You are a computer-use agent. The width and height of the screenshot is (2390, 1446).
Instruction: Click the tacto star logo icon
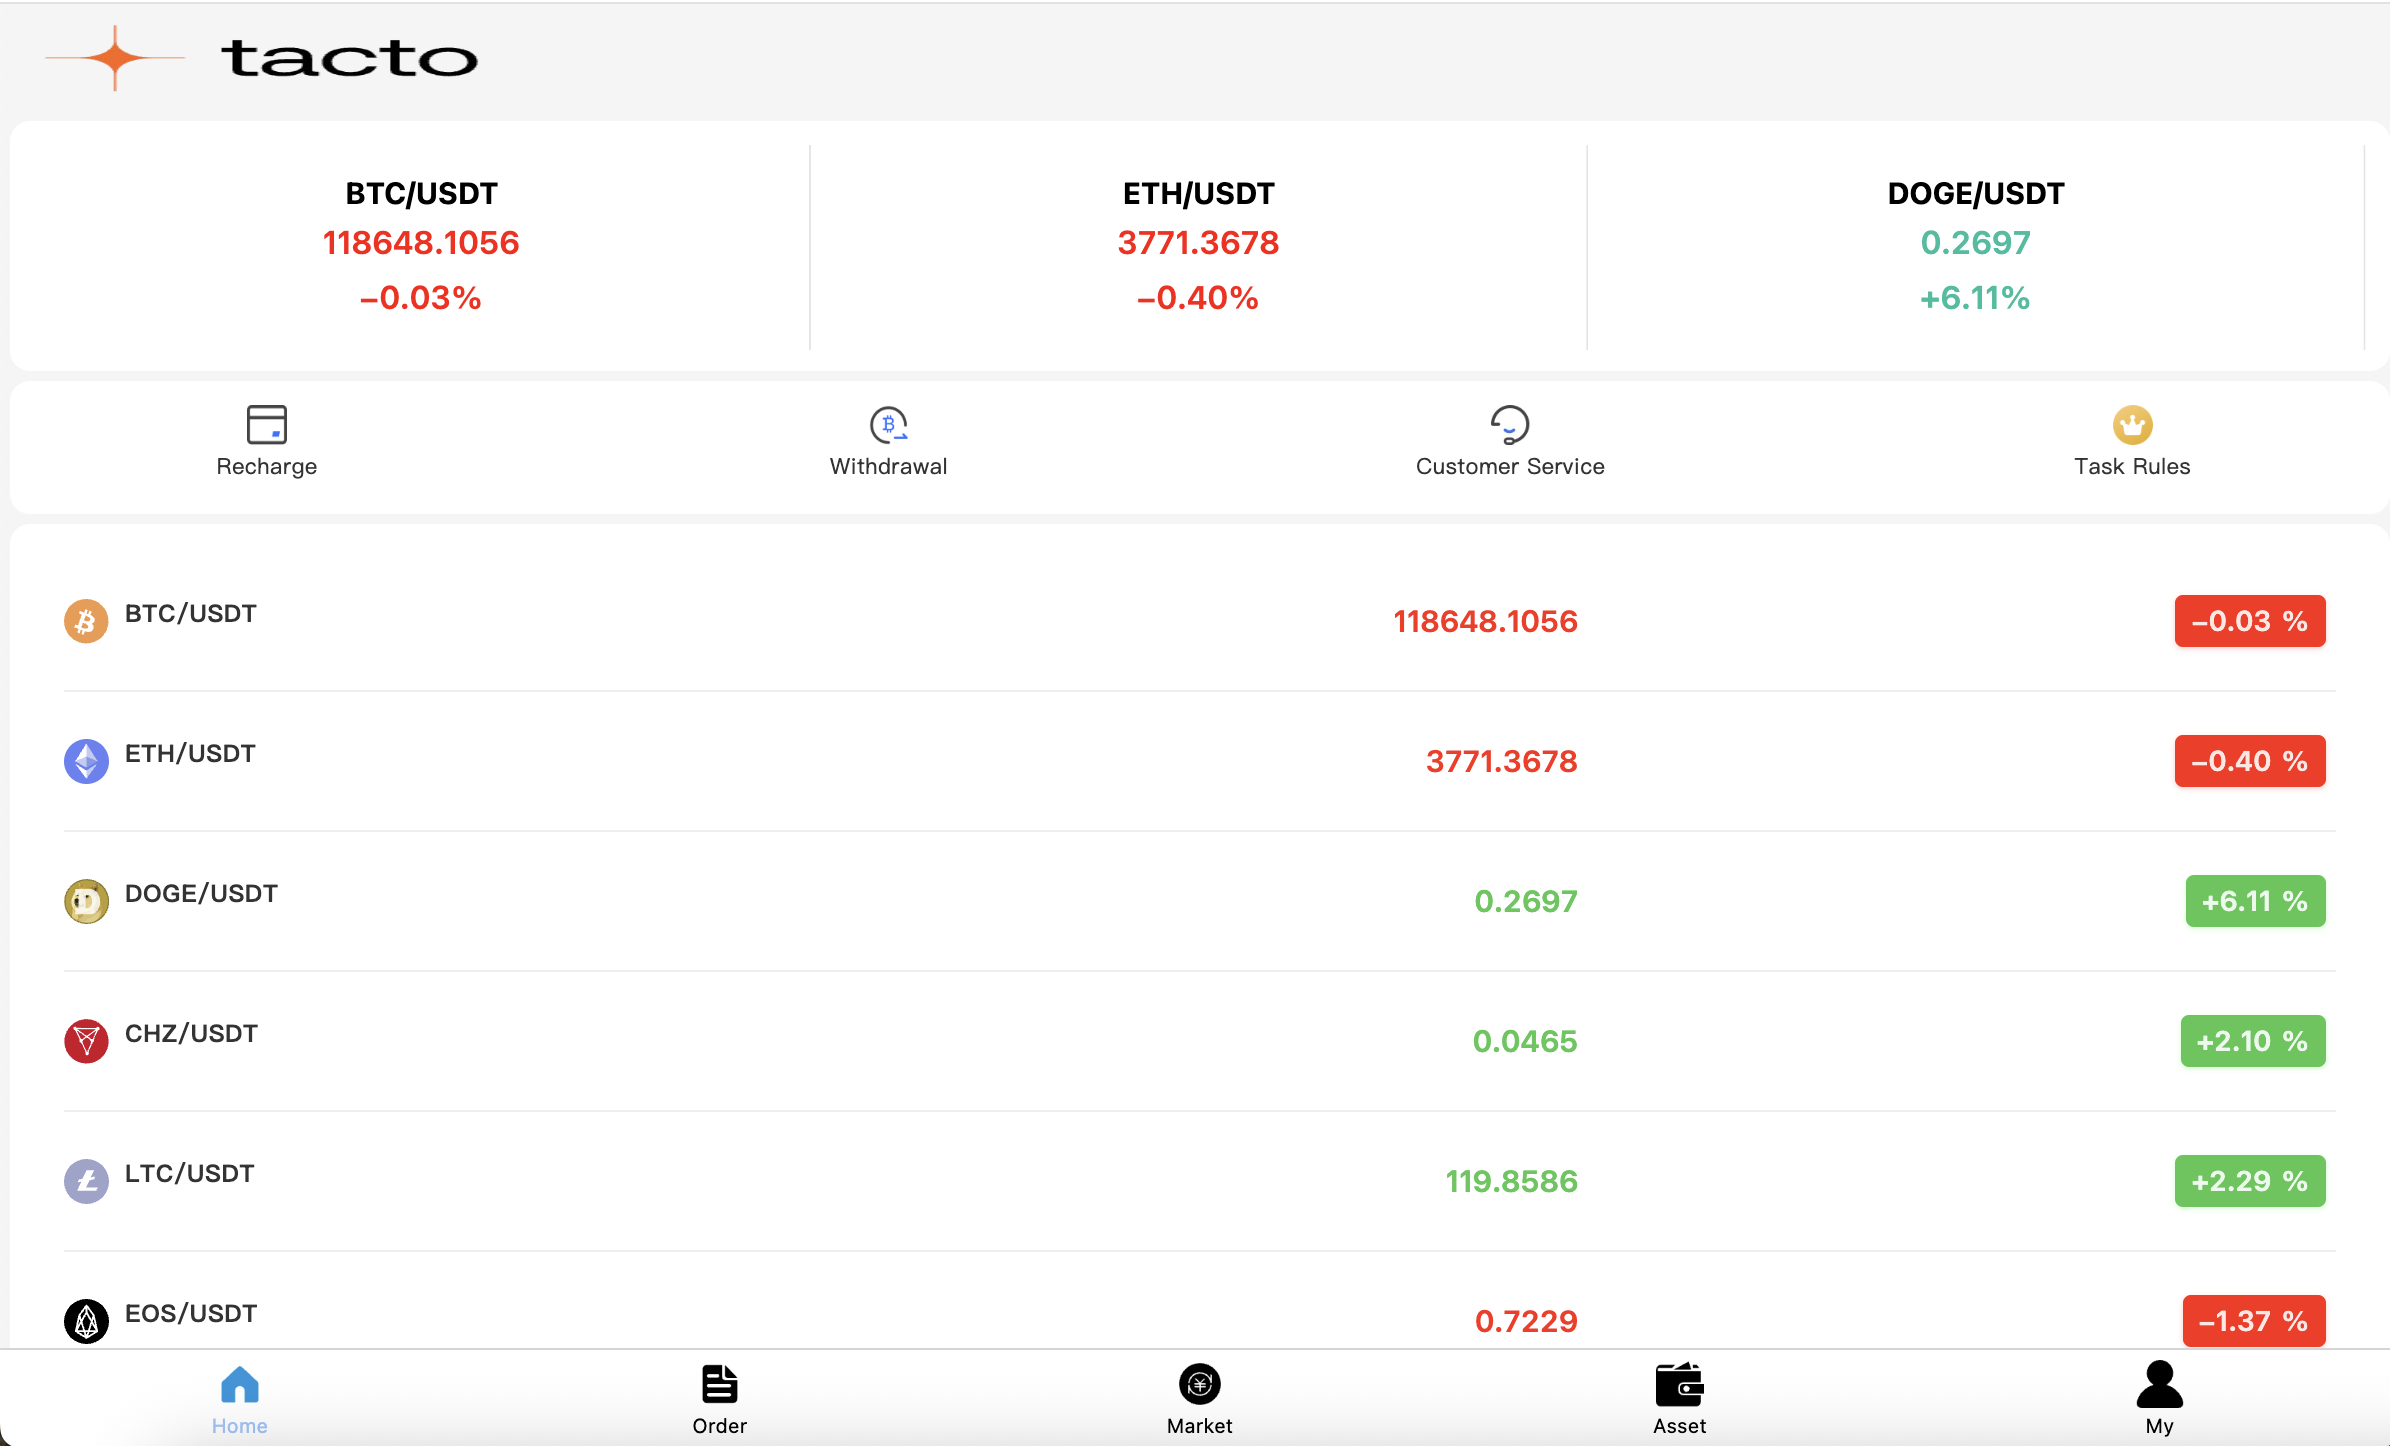coord(116,58)
